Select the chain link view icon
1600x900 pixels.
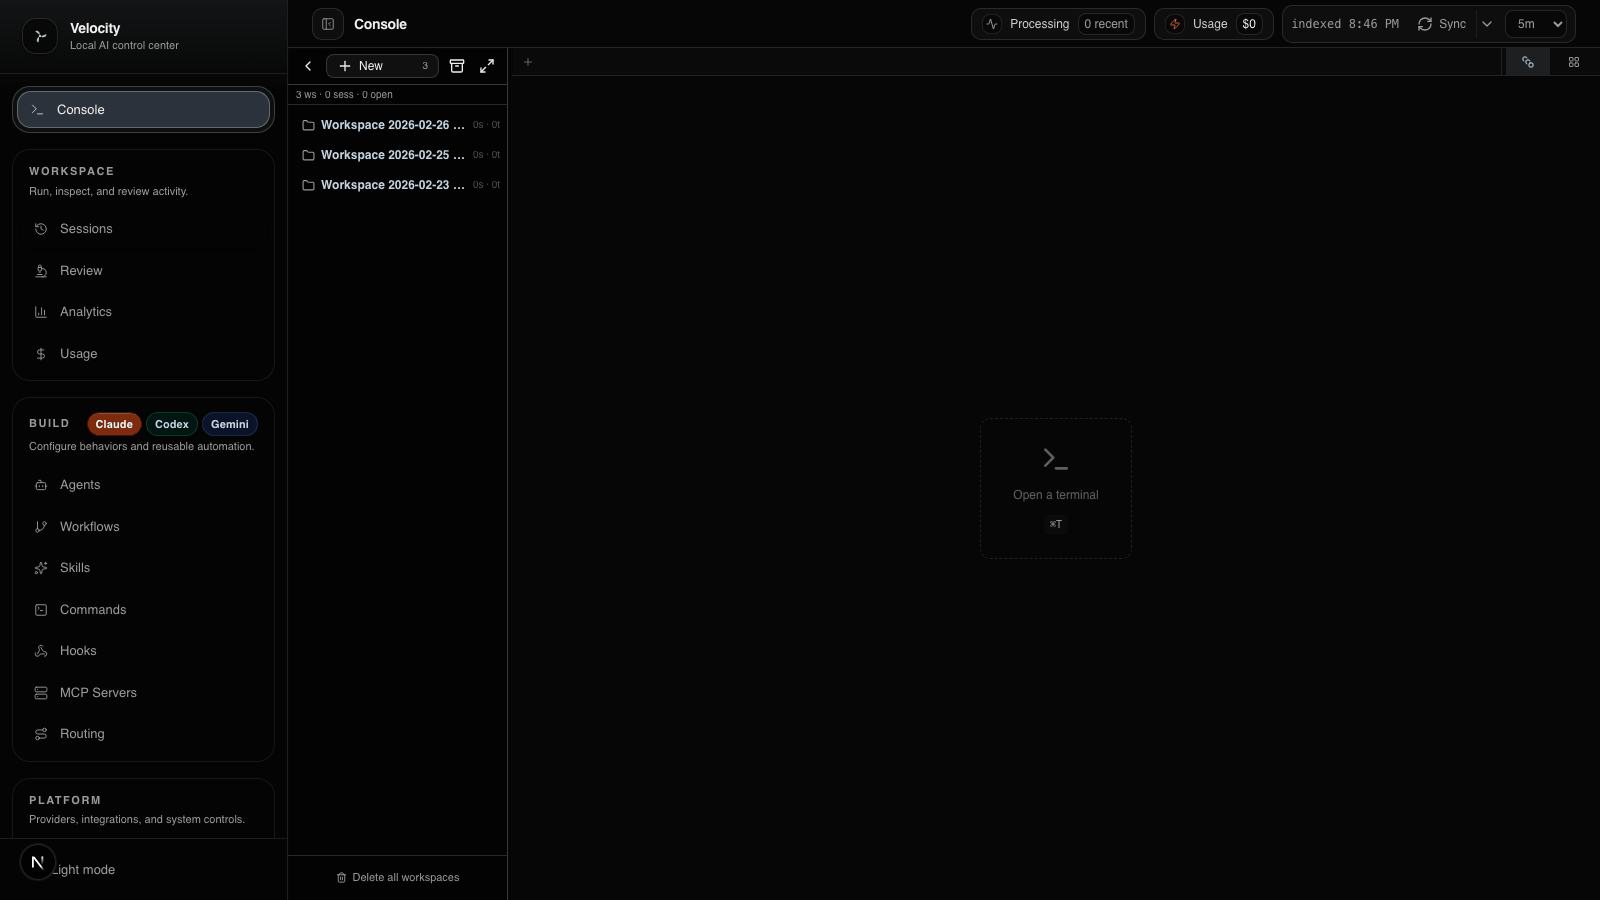[x=1527, y=62]
